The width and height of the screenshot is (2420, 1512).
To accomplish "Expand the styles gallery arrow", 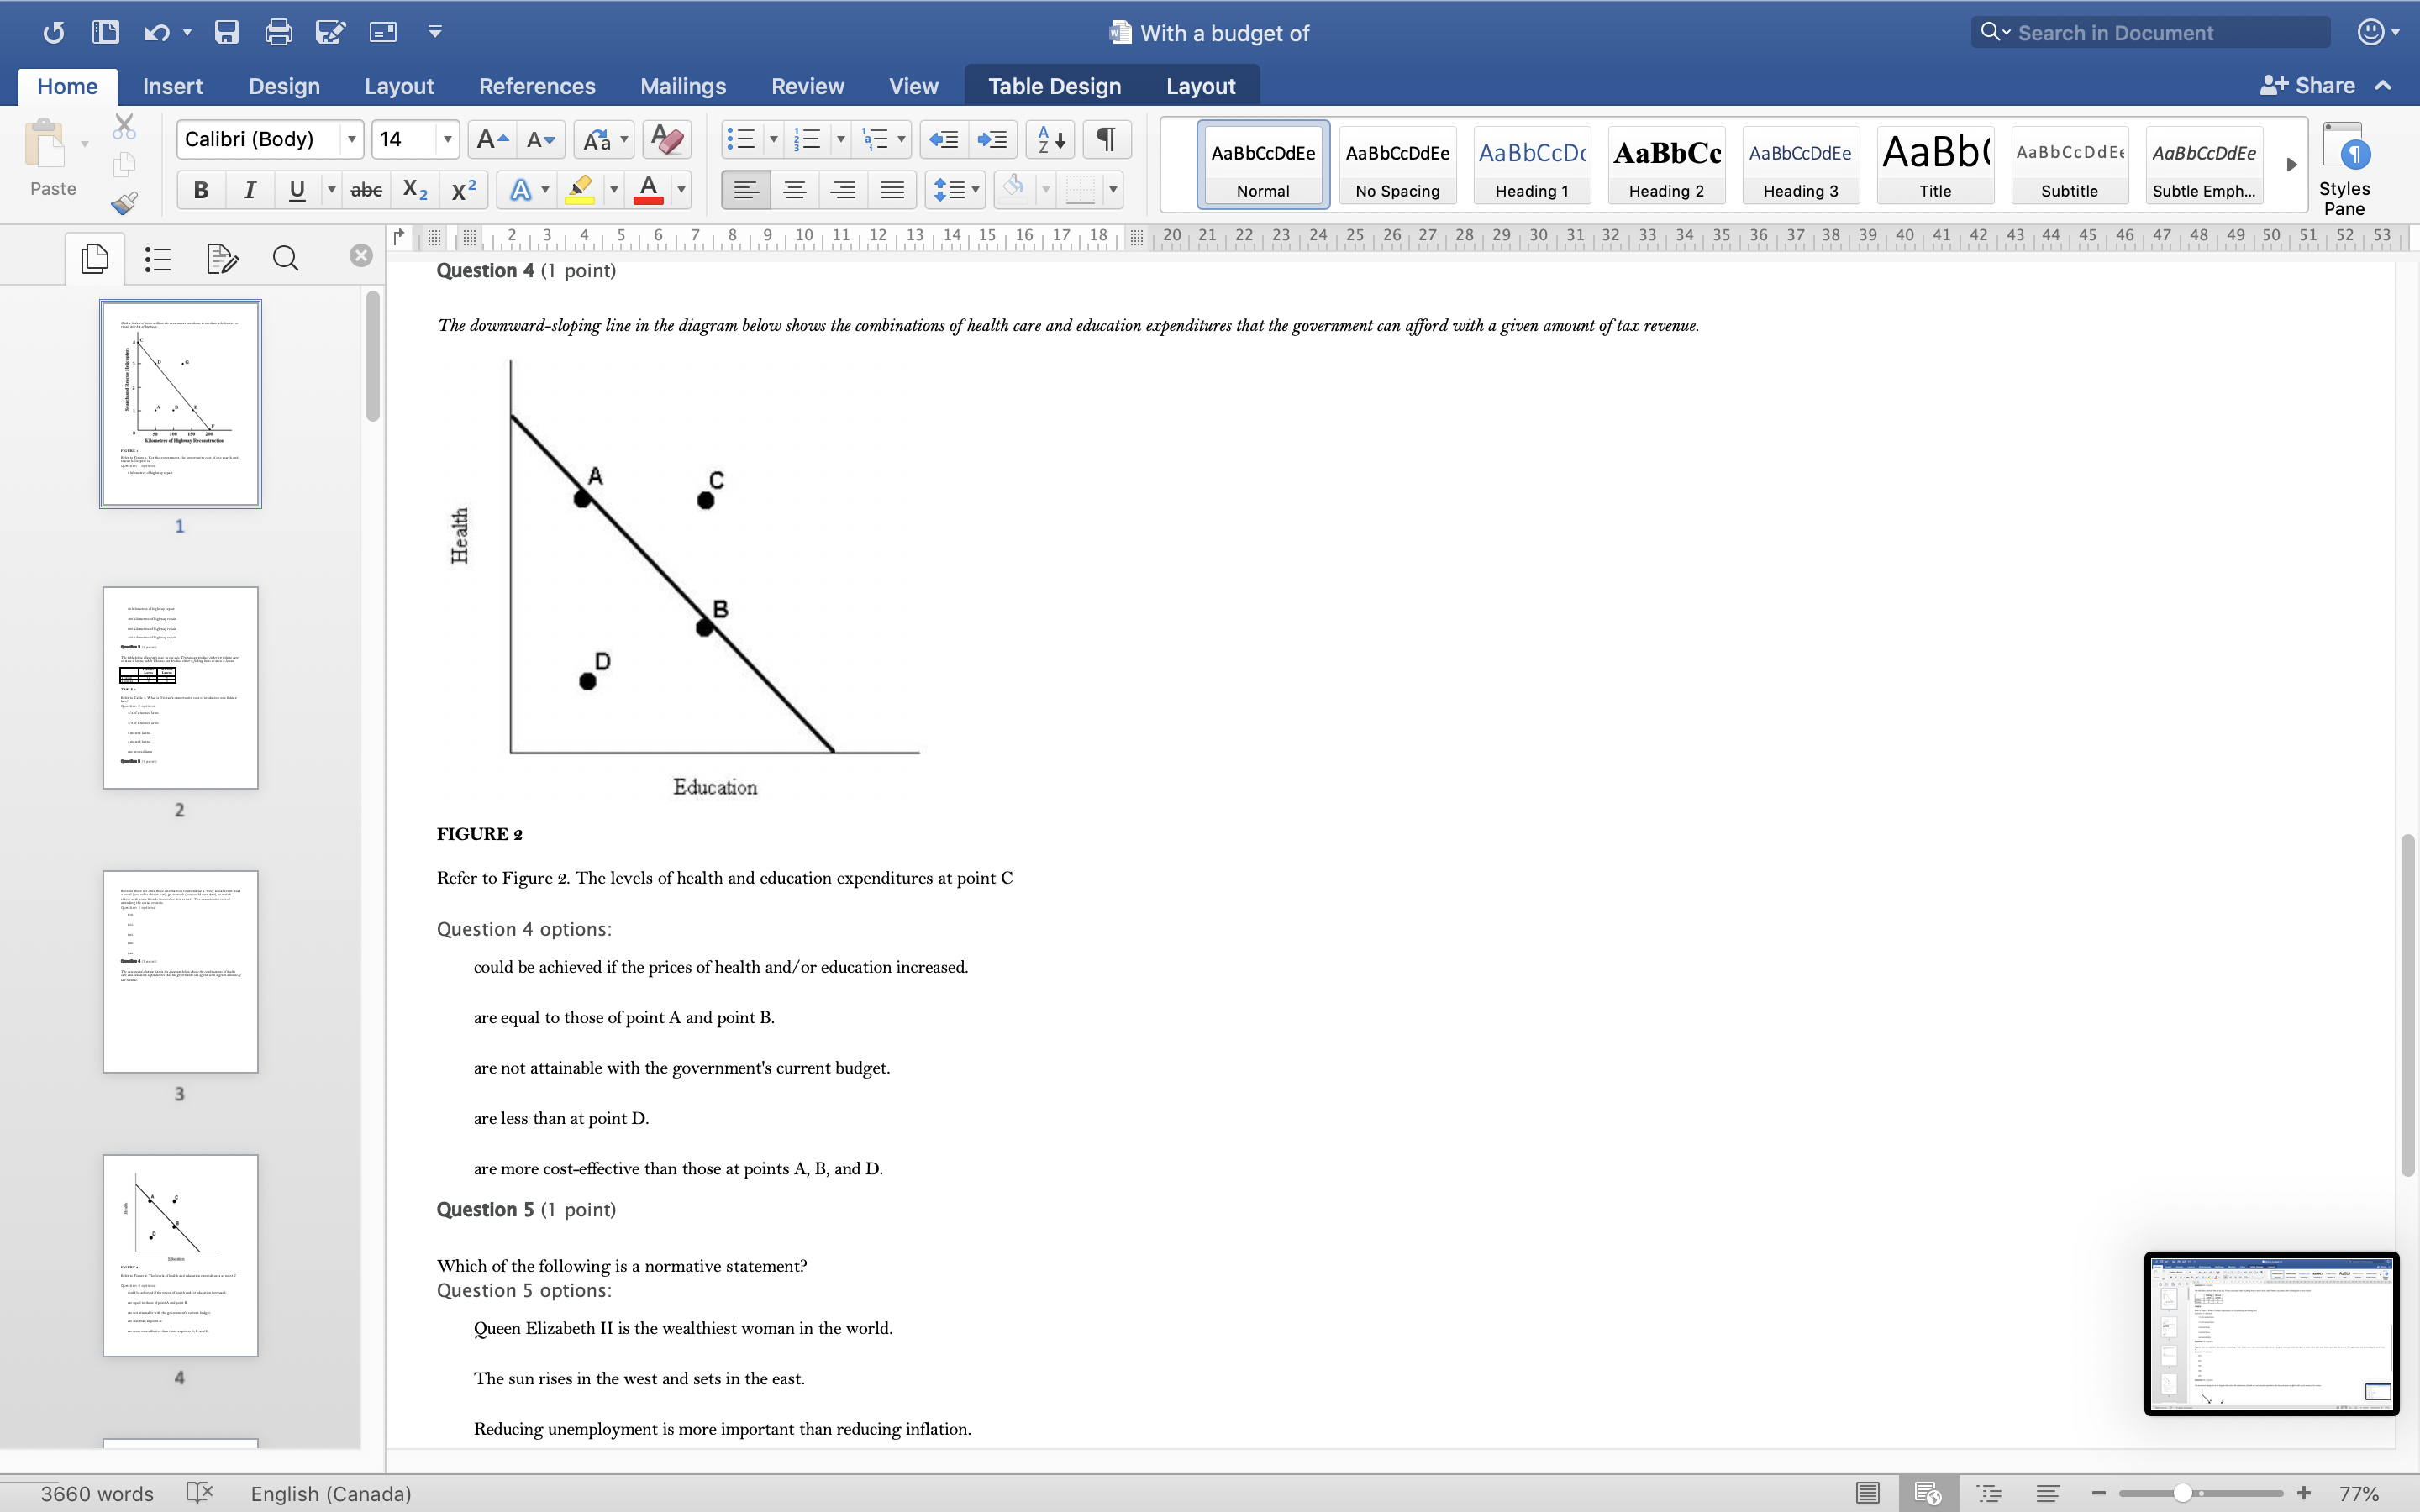I will coord(2291,165).
